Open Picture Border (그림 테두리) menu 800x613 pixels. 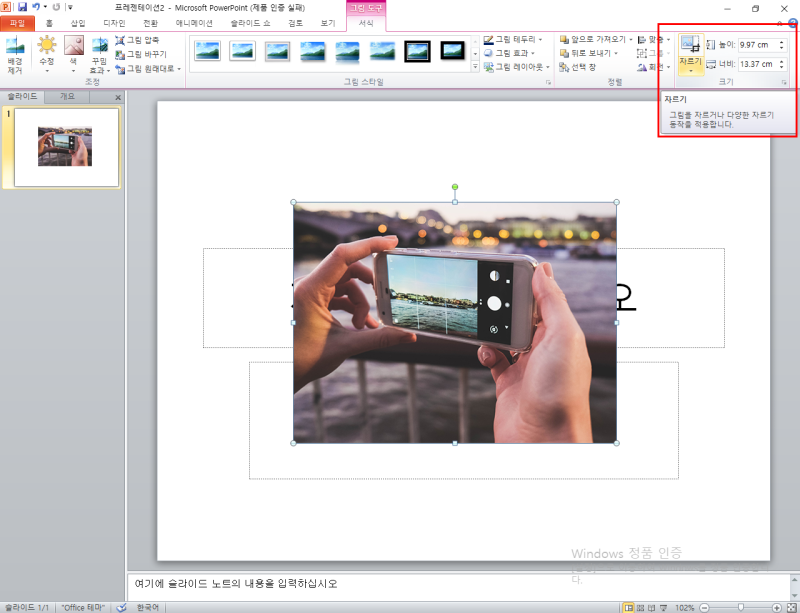(x=513, y=39)
